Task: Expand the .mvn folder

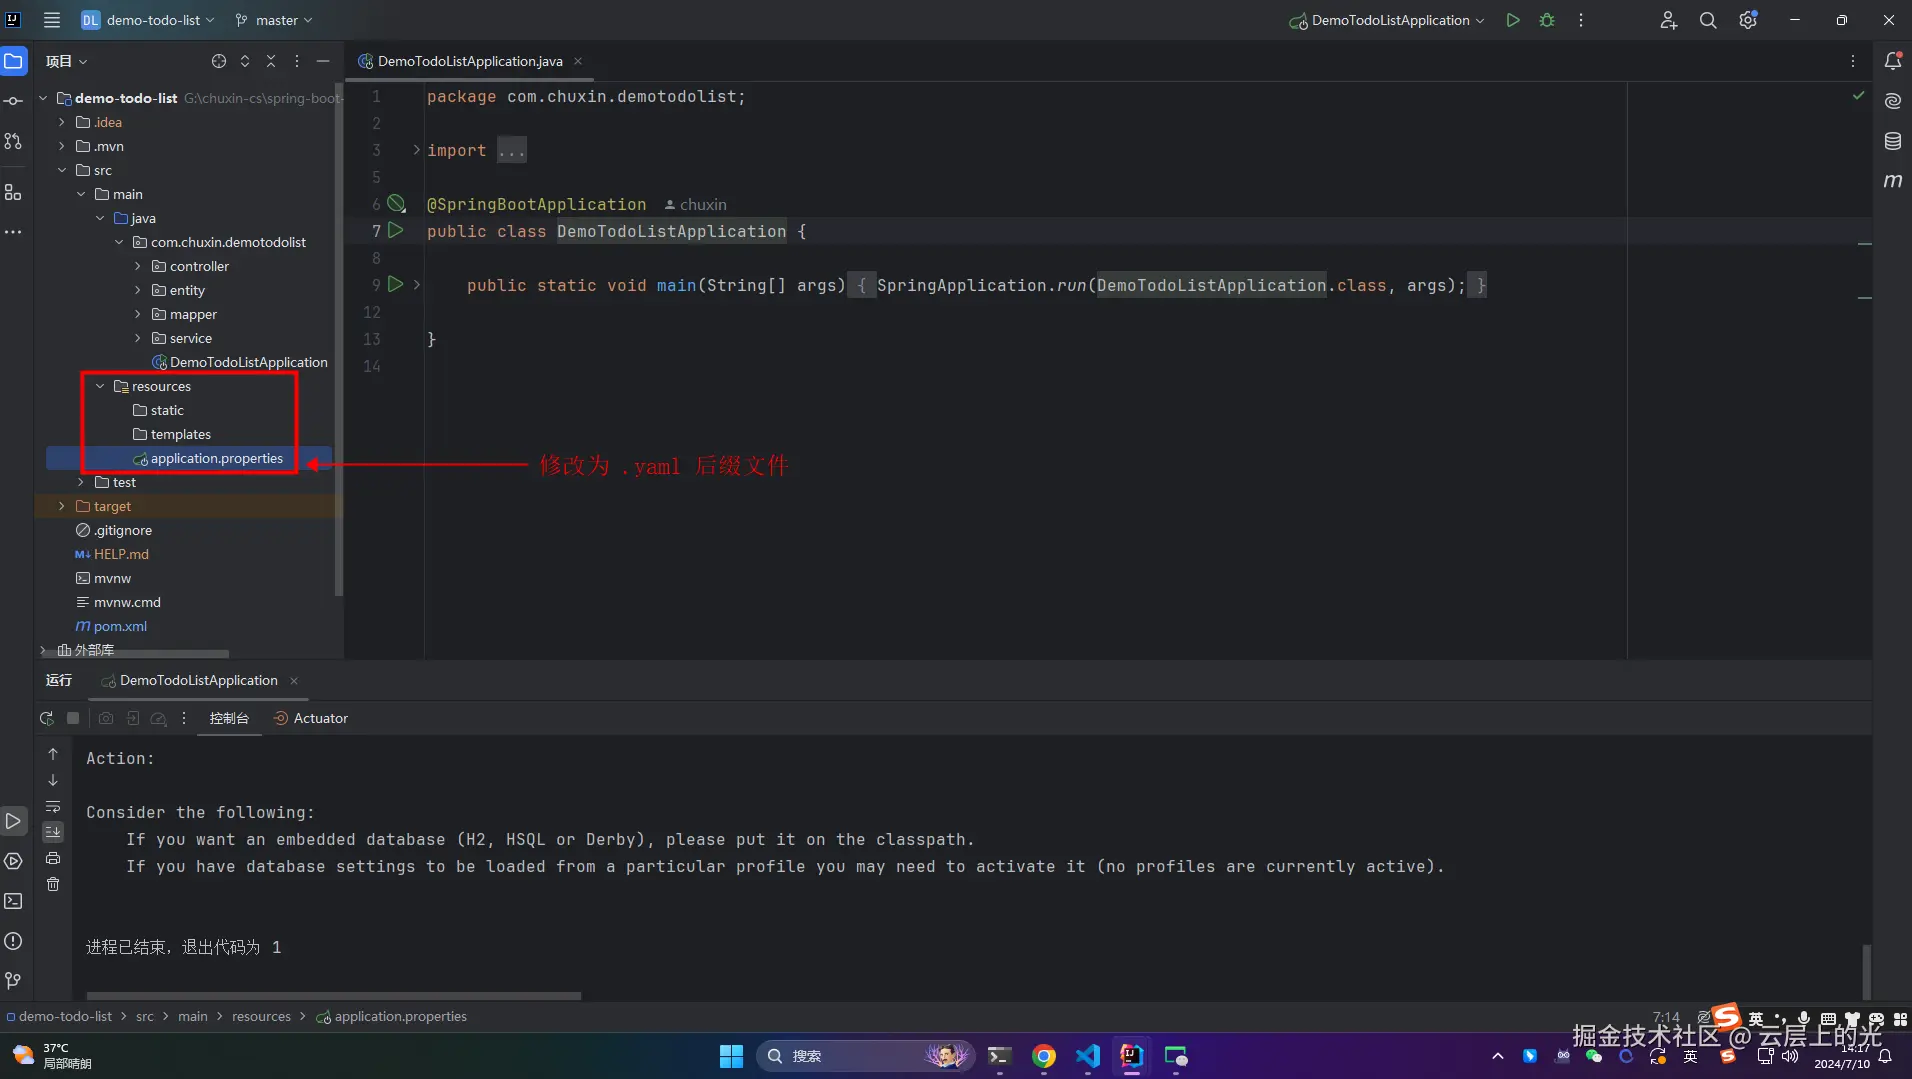Action: (x=62, y=146)
